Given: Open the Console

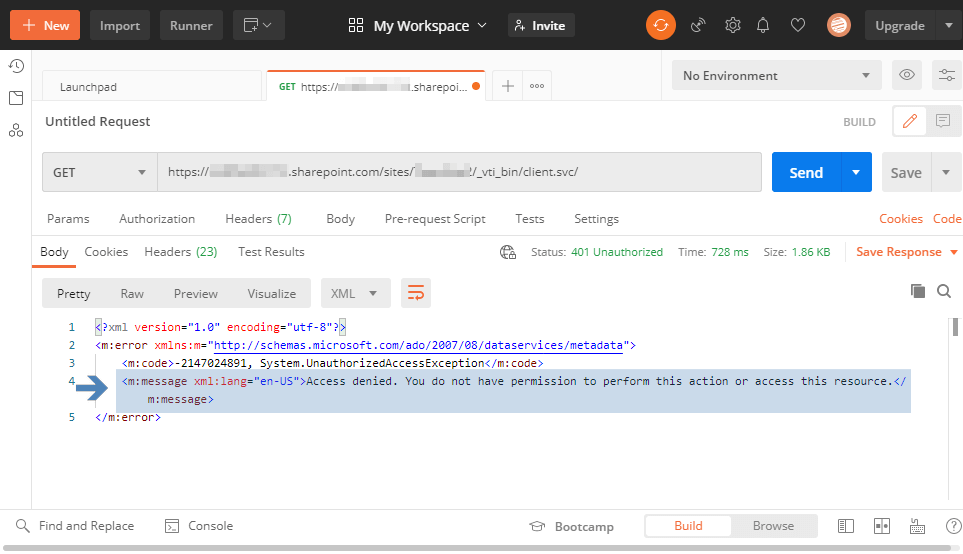Looking at the screenshot, I should [x=199, y=526].
